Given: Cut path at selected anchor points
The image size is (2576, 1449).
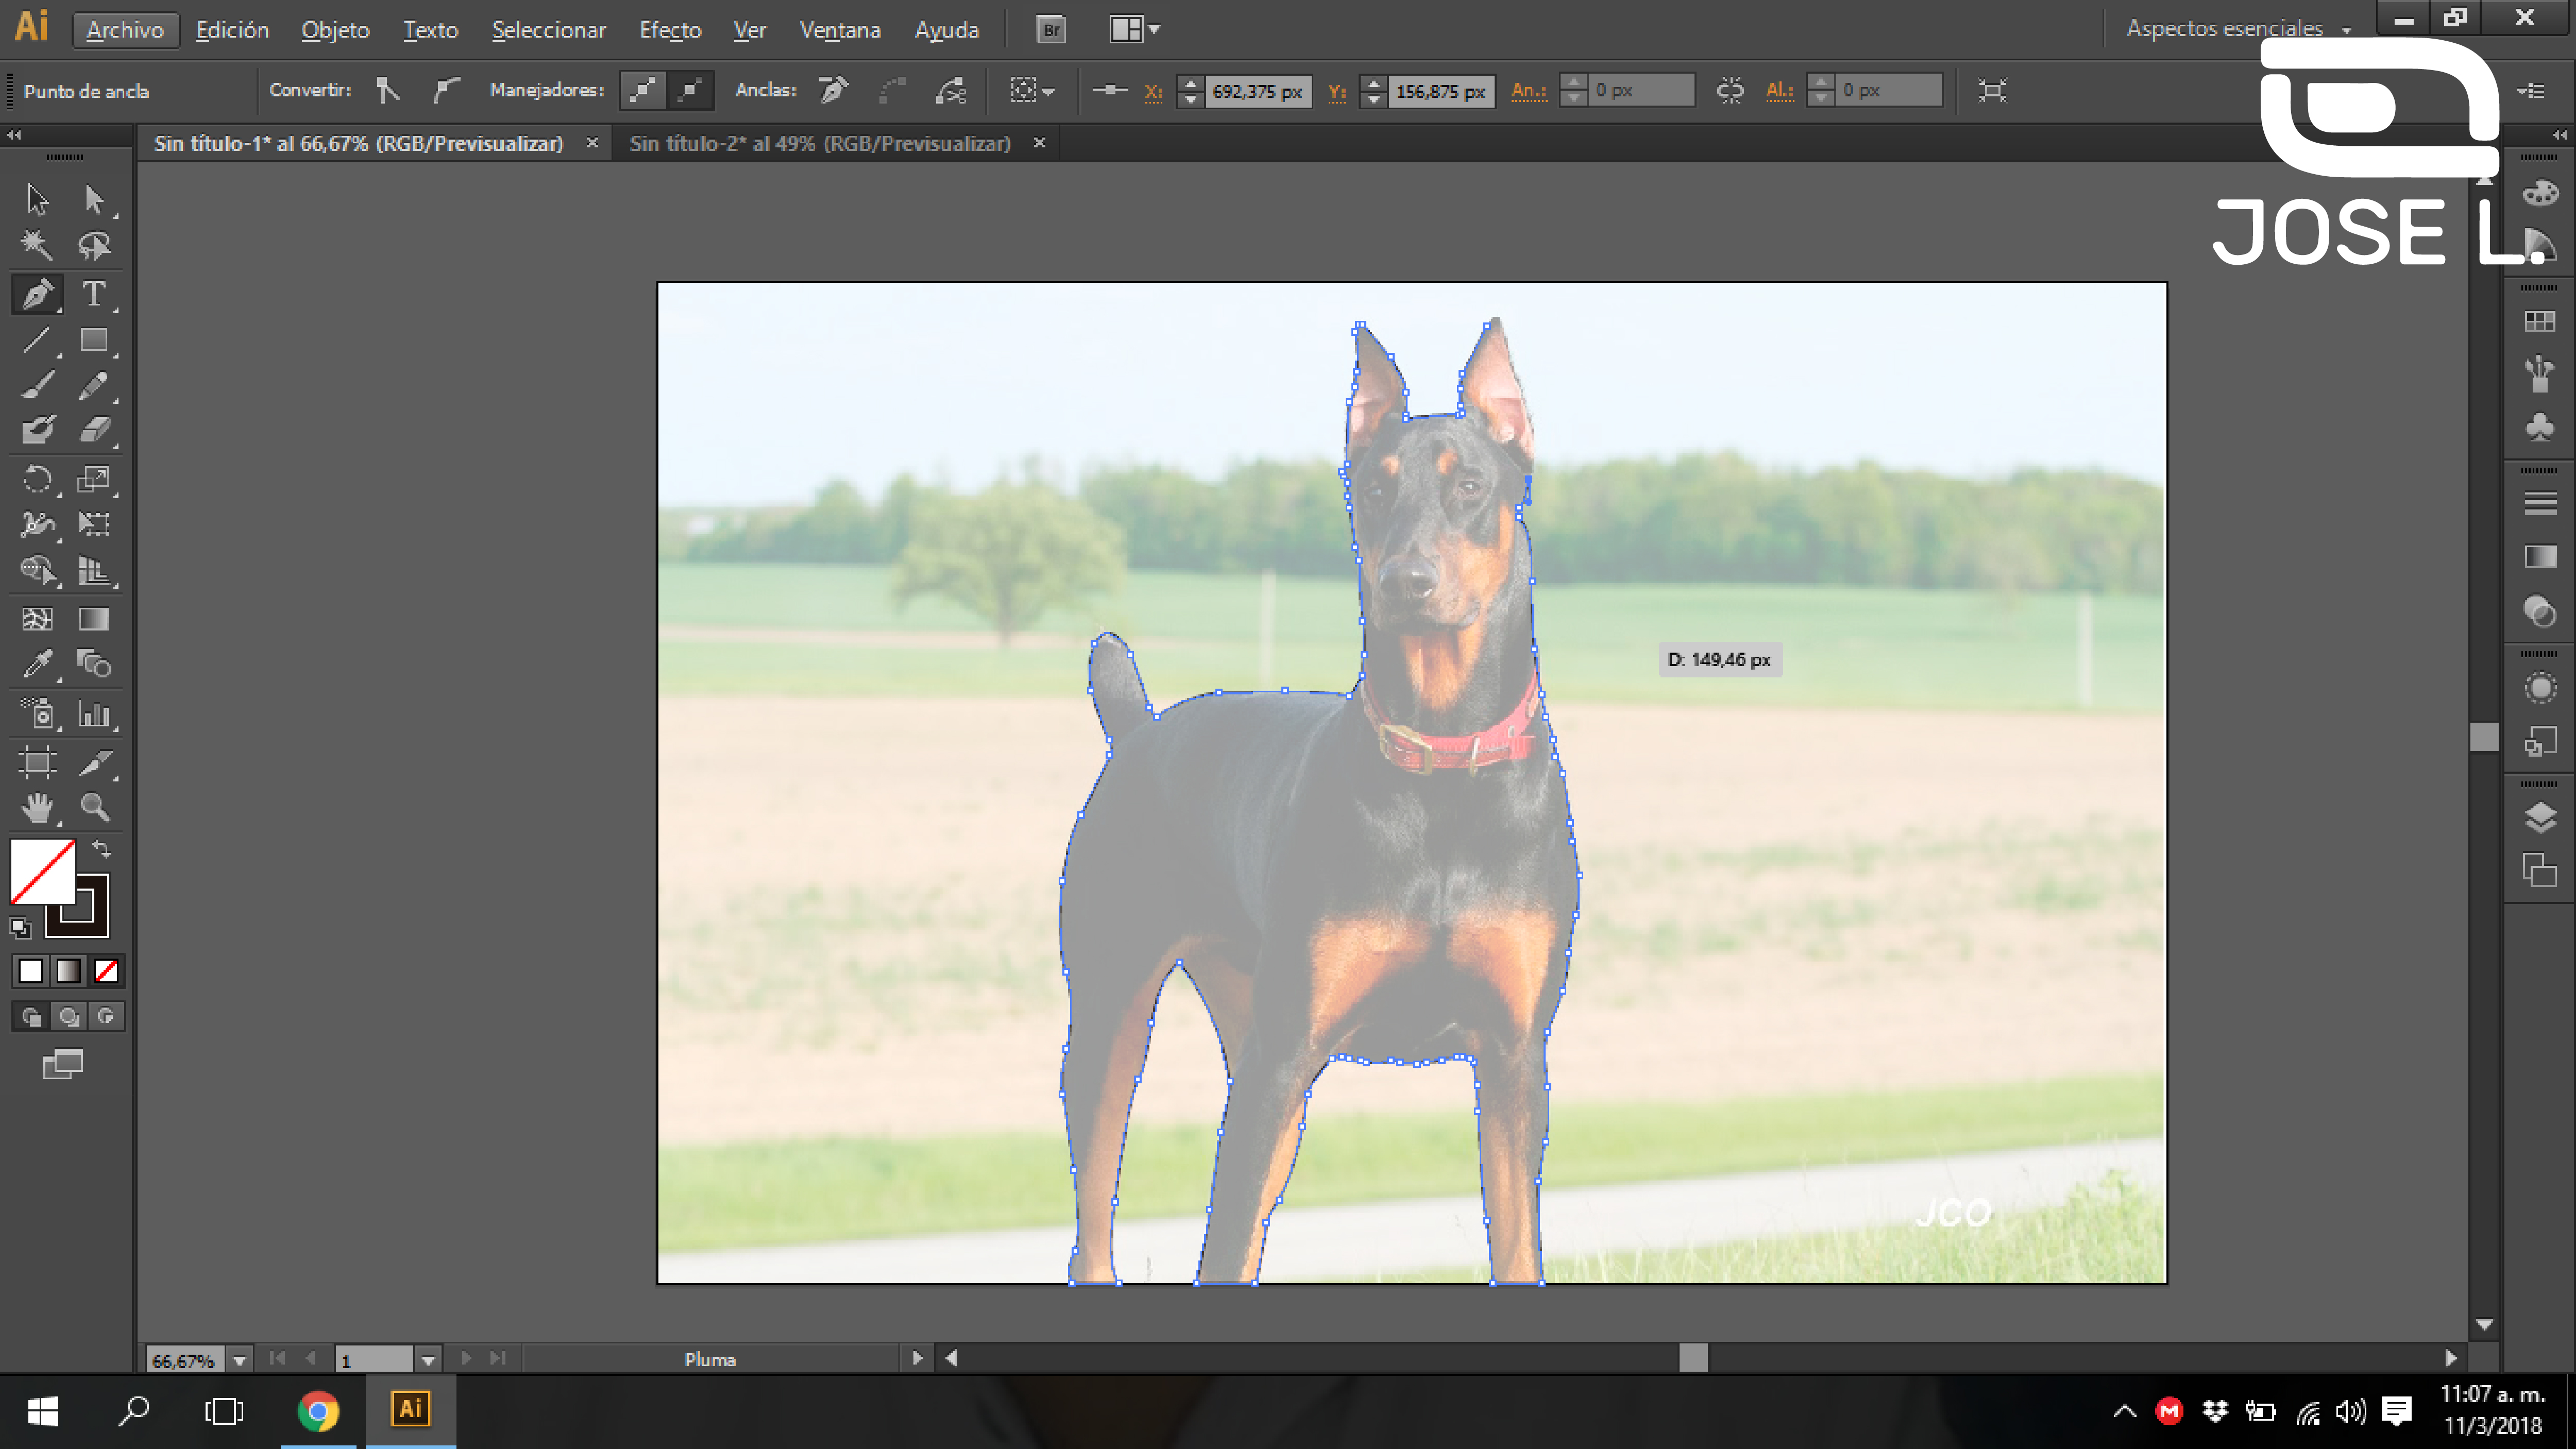Looking at the screenshot, I should tap(951, 91).
